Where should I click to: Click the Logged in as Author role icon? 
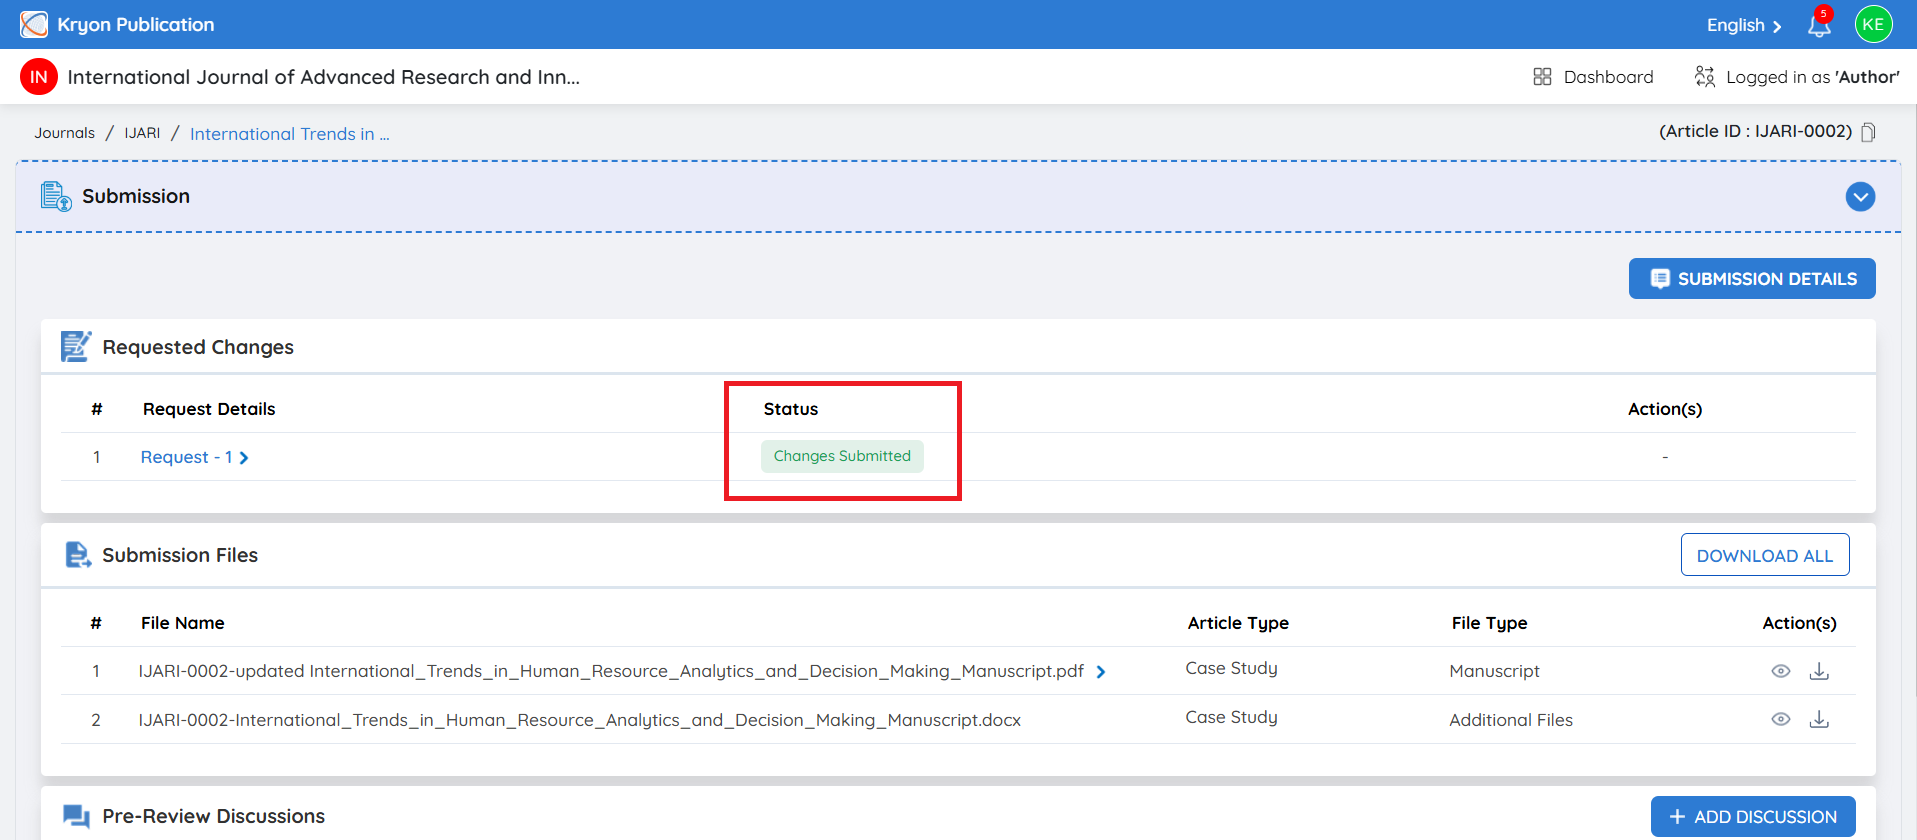[x=1705, y=77]
